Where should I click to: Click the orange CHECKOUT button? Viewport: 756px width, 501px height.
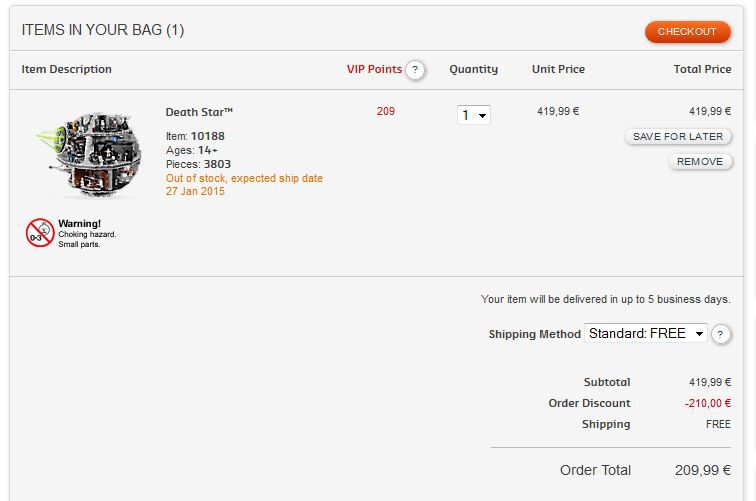688,32
